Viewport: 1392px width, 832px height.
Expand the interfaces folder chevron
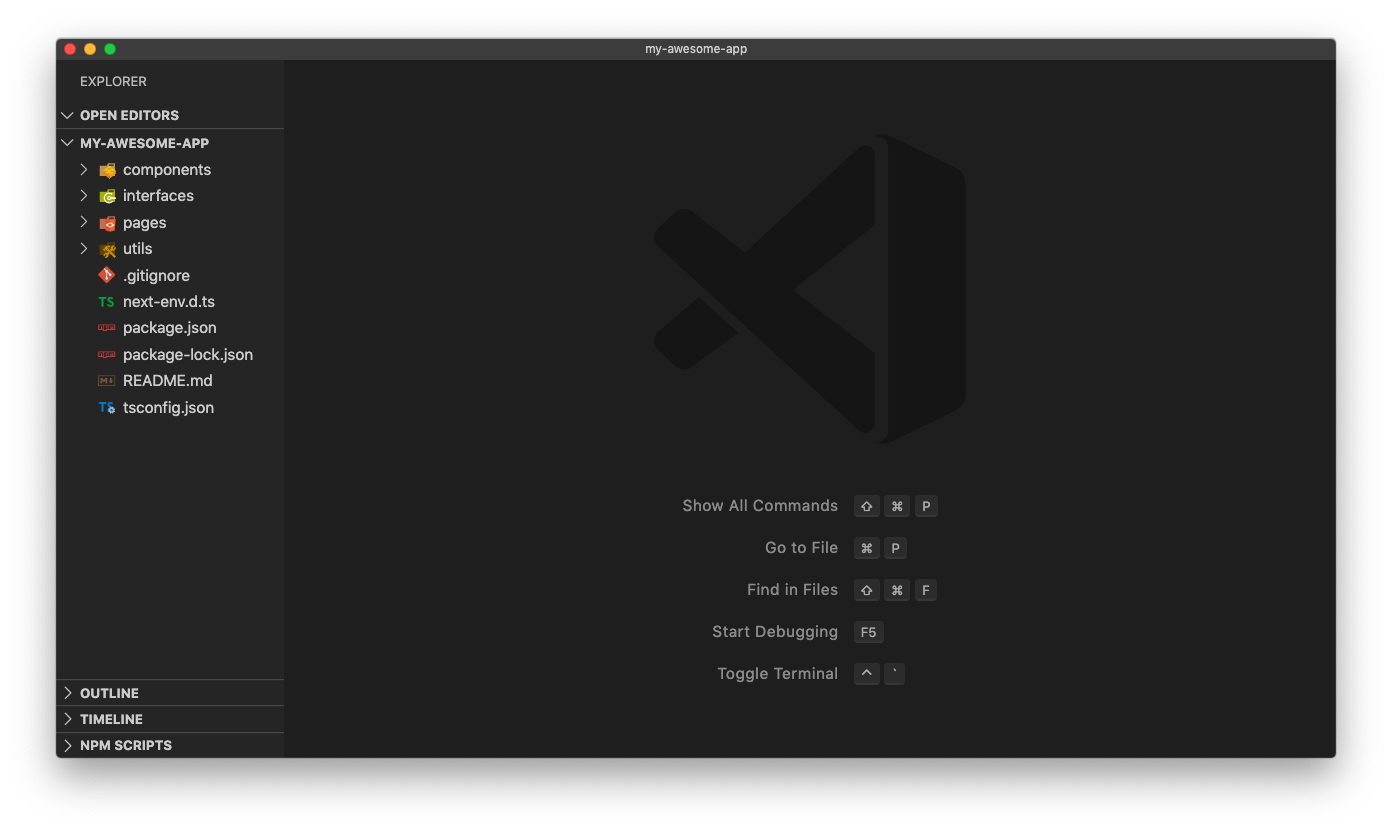84,196
